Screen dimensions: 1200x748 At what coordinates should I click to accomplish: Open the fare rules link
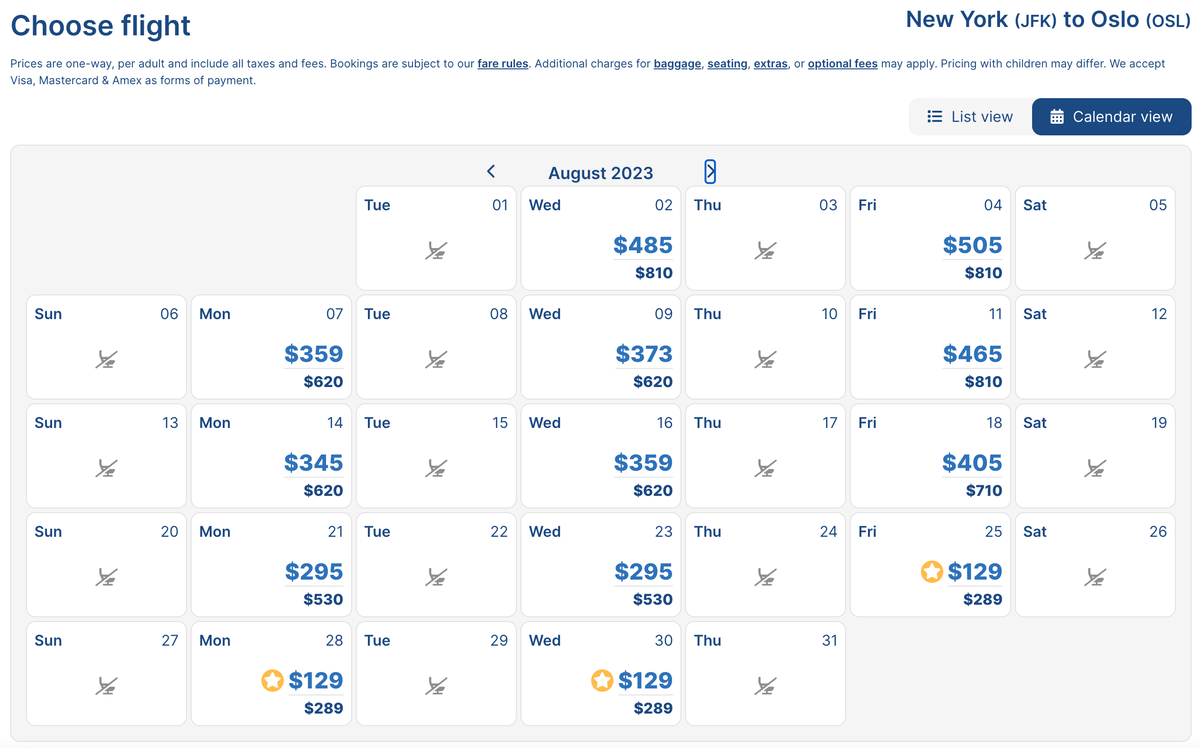(503, 63)
